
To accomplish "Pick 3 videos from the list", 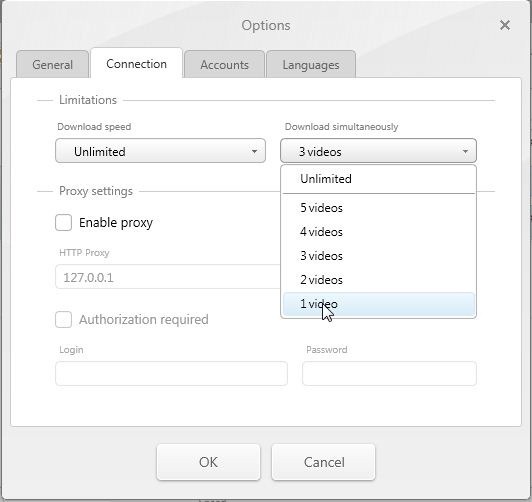I will tap(378, 256).
